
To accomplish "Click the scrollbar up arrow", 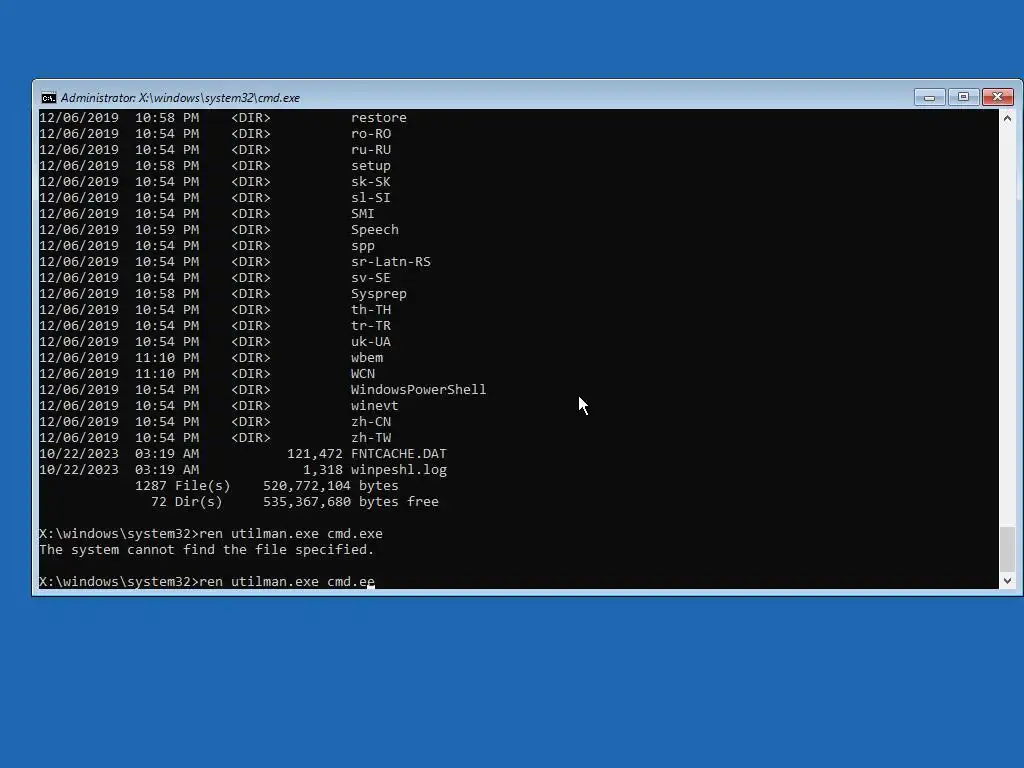I will click(x=1007, y=118).
